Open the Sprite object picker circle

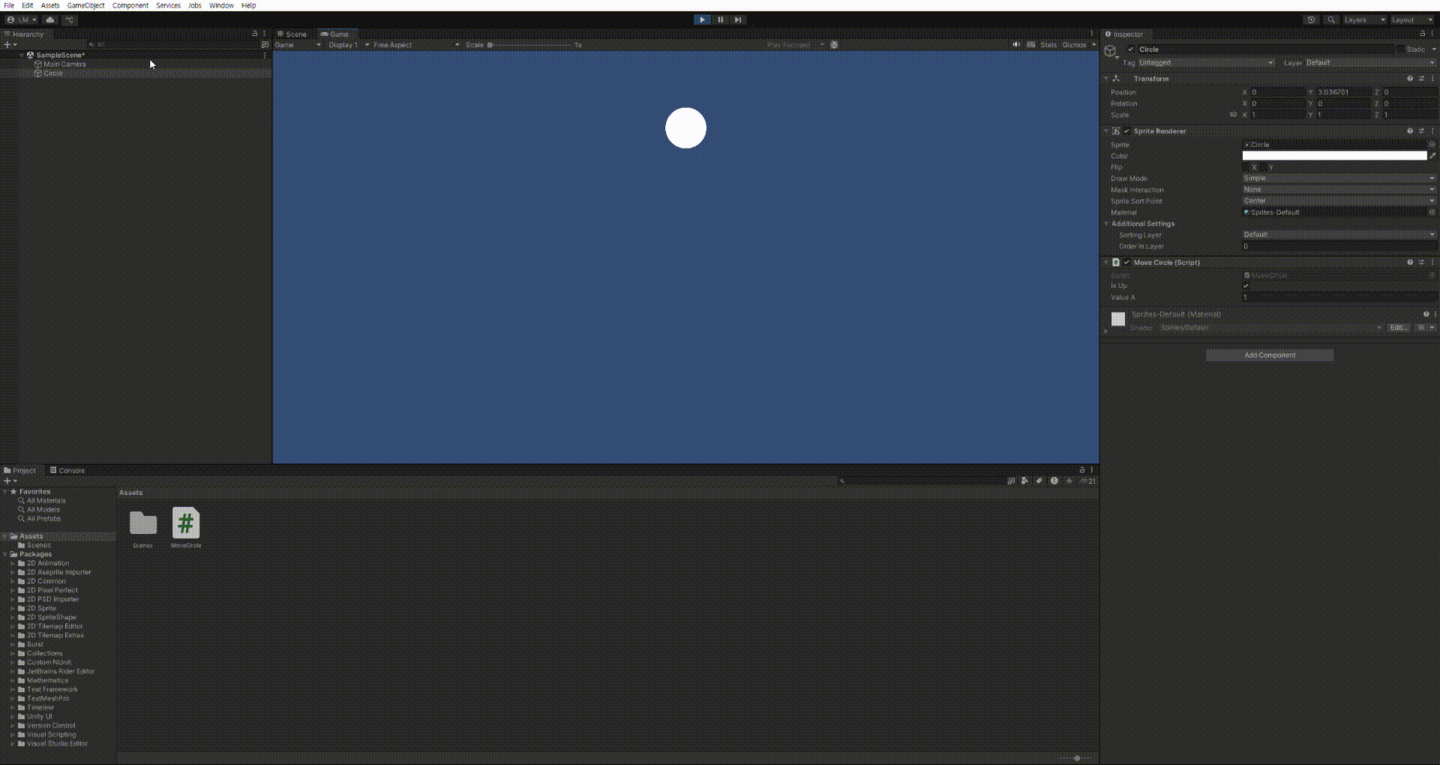1432,144
